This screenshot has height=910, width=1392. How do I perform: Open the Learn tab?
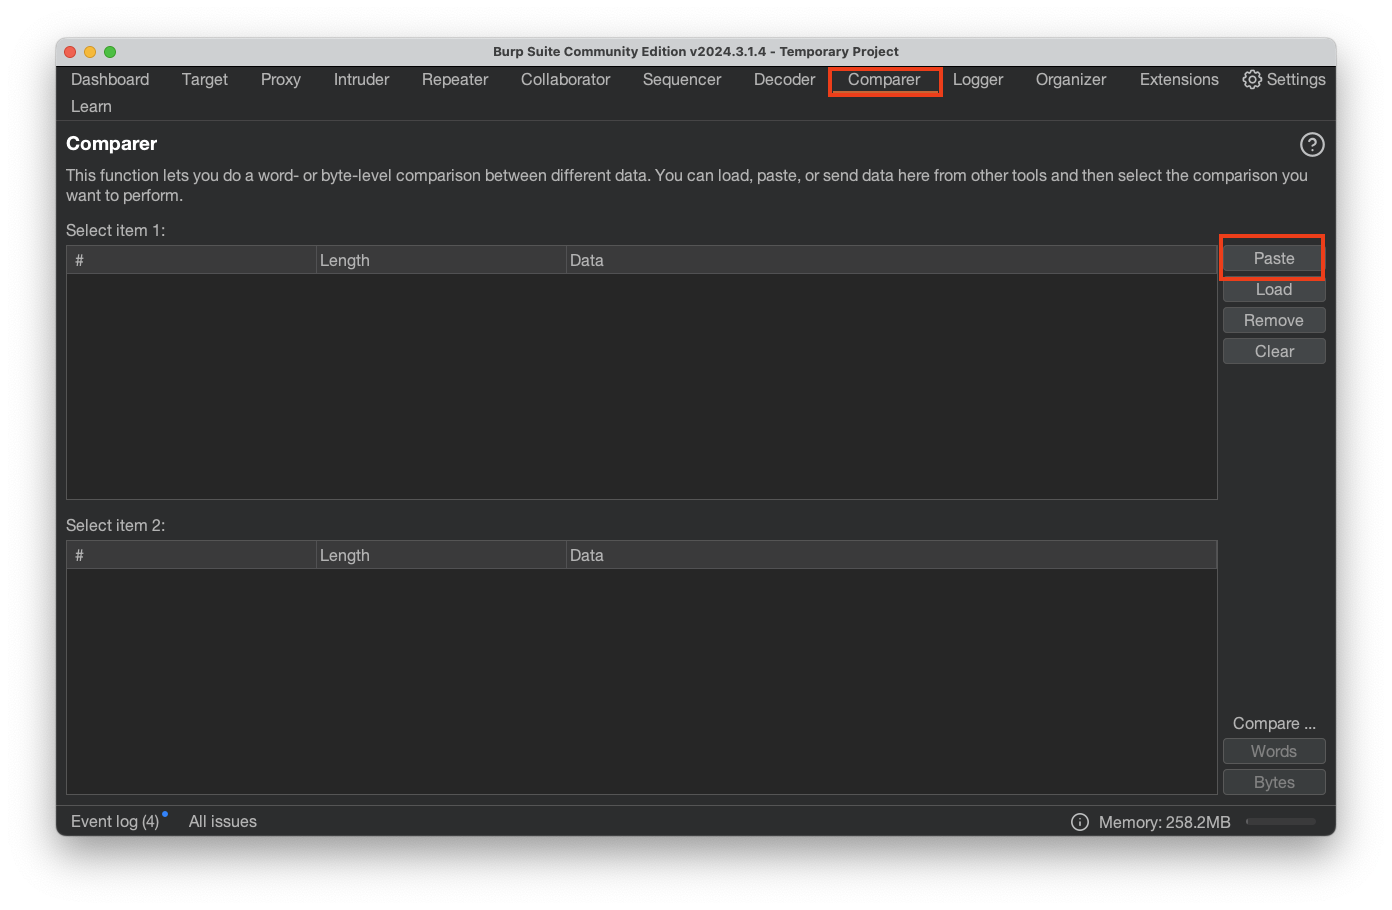tap(91, 106)
